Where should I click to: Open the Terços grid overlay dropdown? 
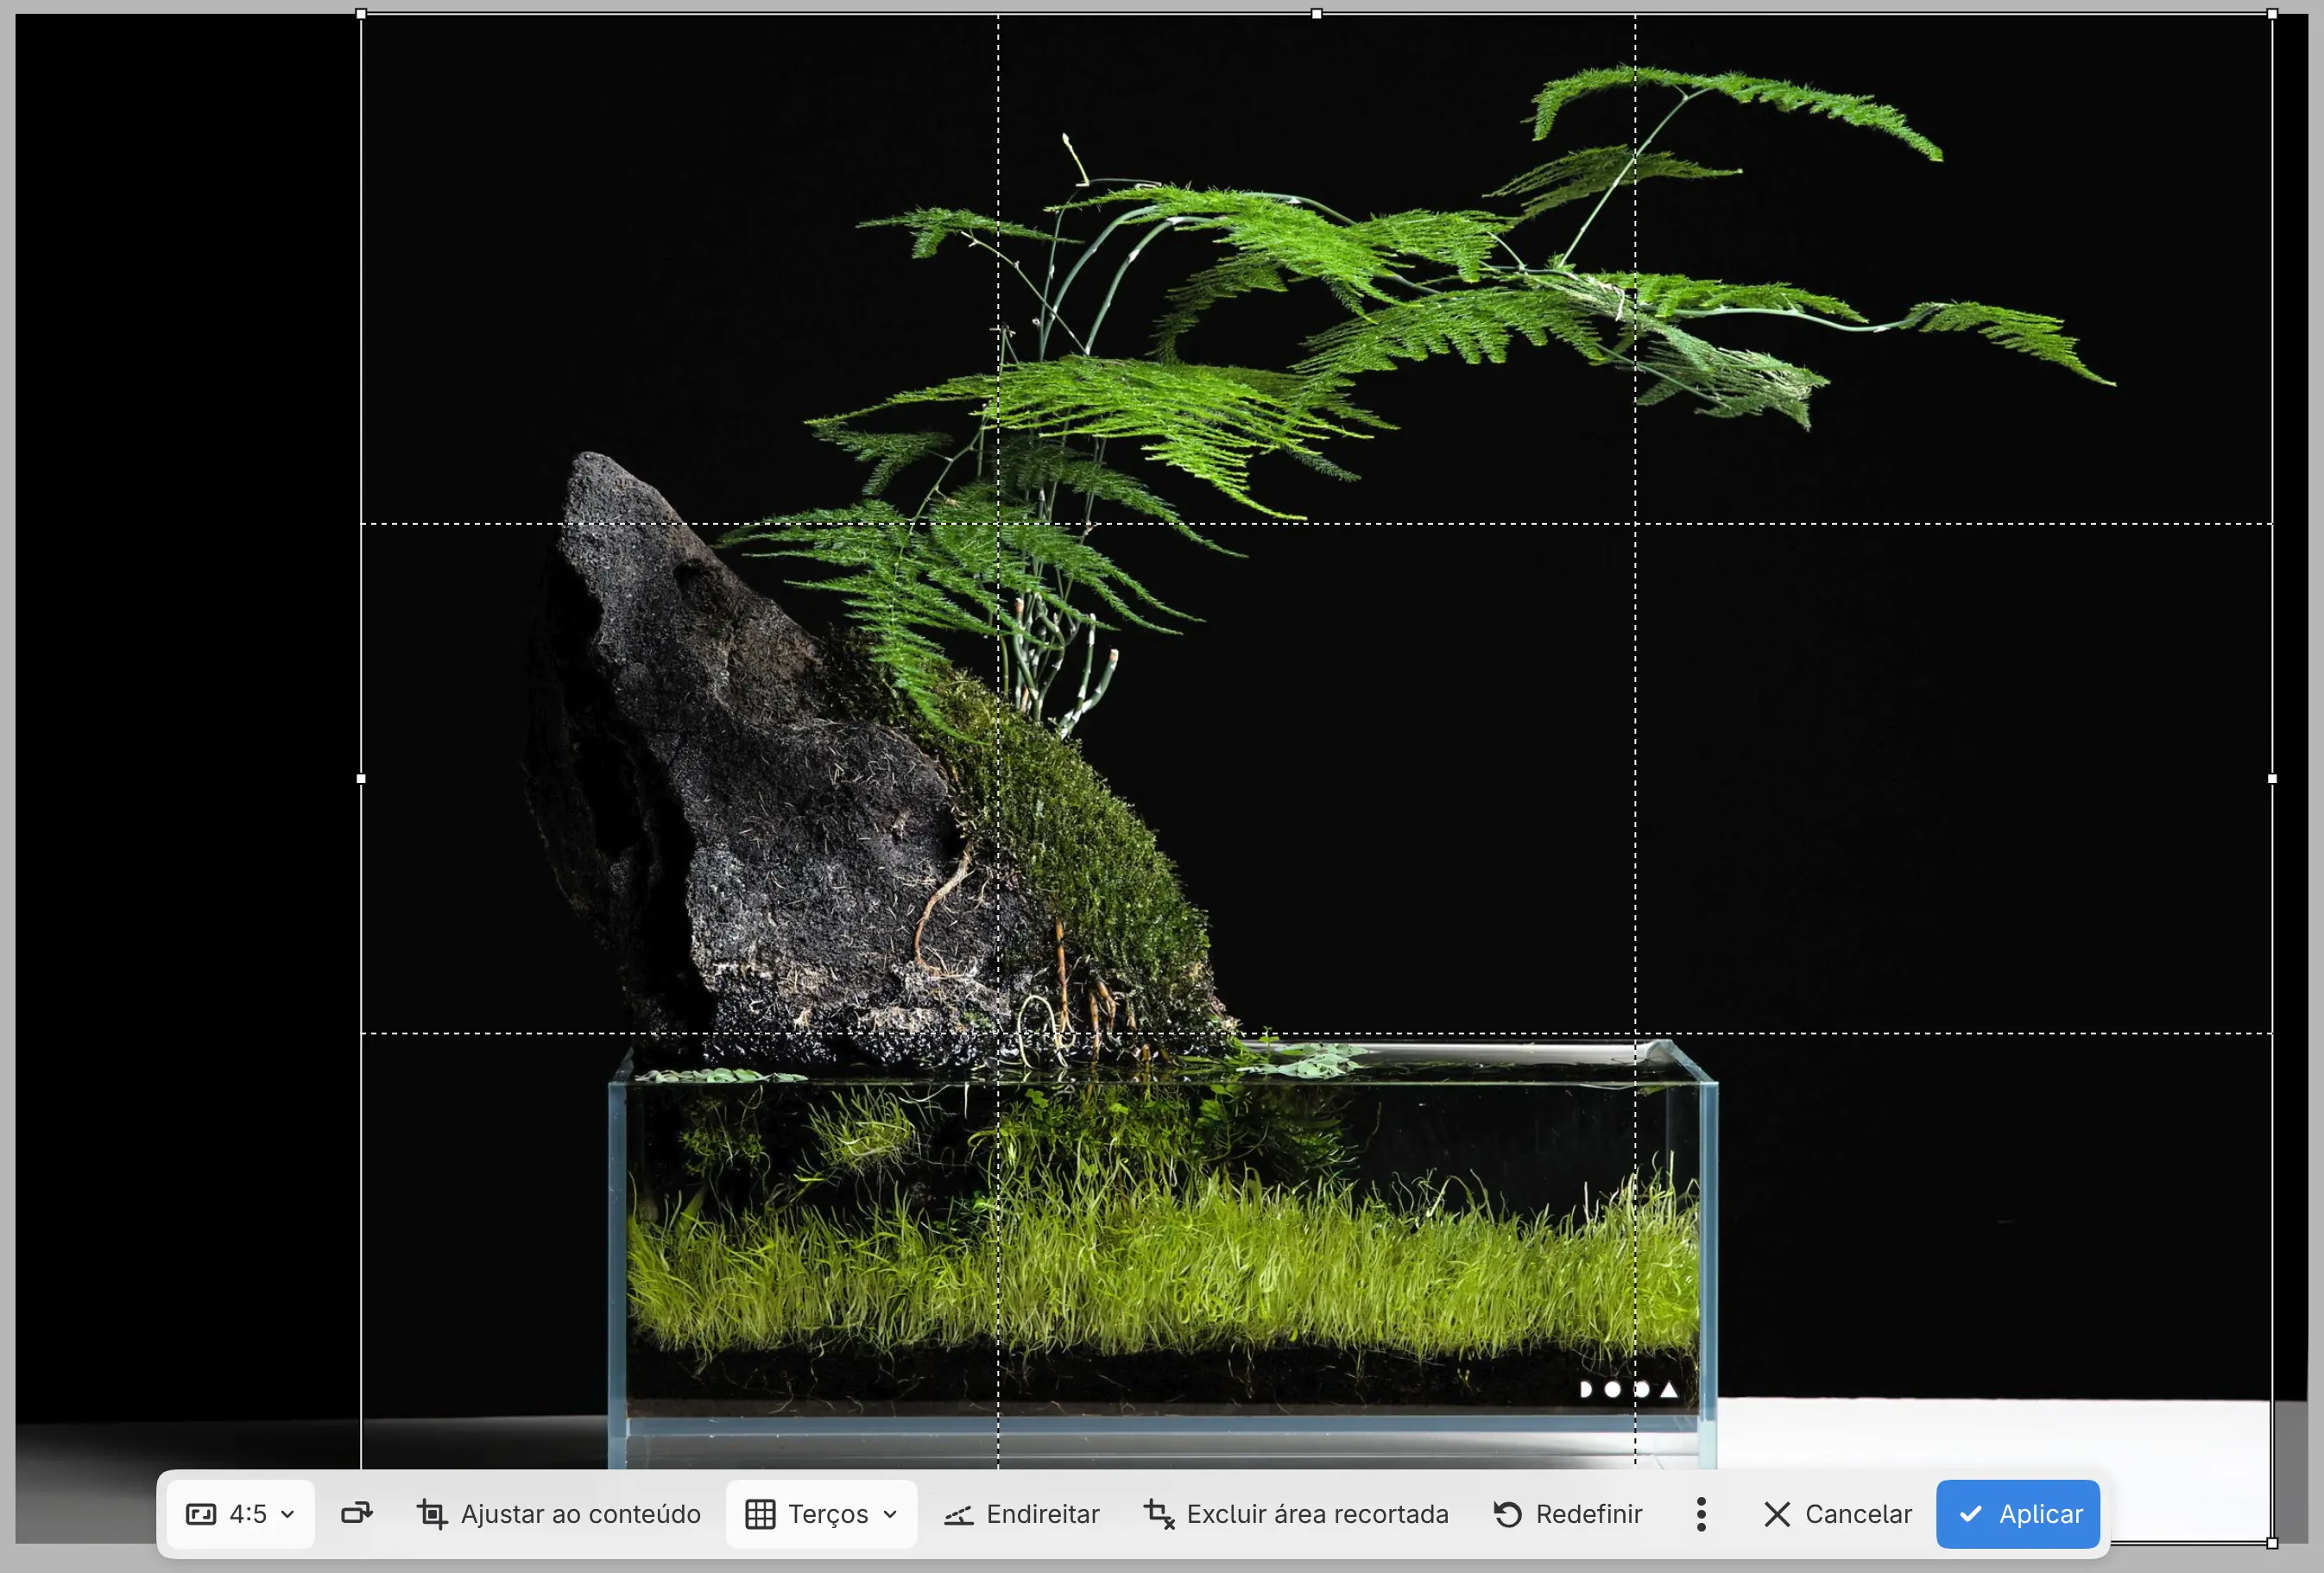coord(821,1514)
